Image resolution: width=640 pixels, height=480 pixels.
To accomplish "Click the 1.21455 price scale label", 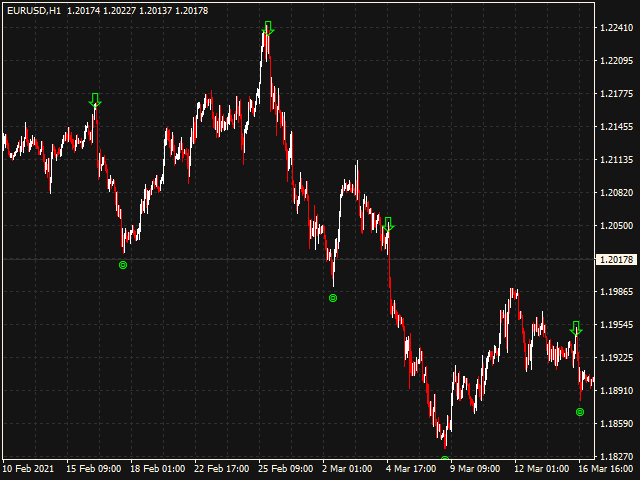I will (x=616, y=127).
